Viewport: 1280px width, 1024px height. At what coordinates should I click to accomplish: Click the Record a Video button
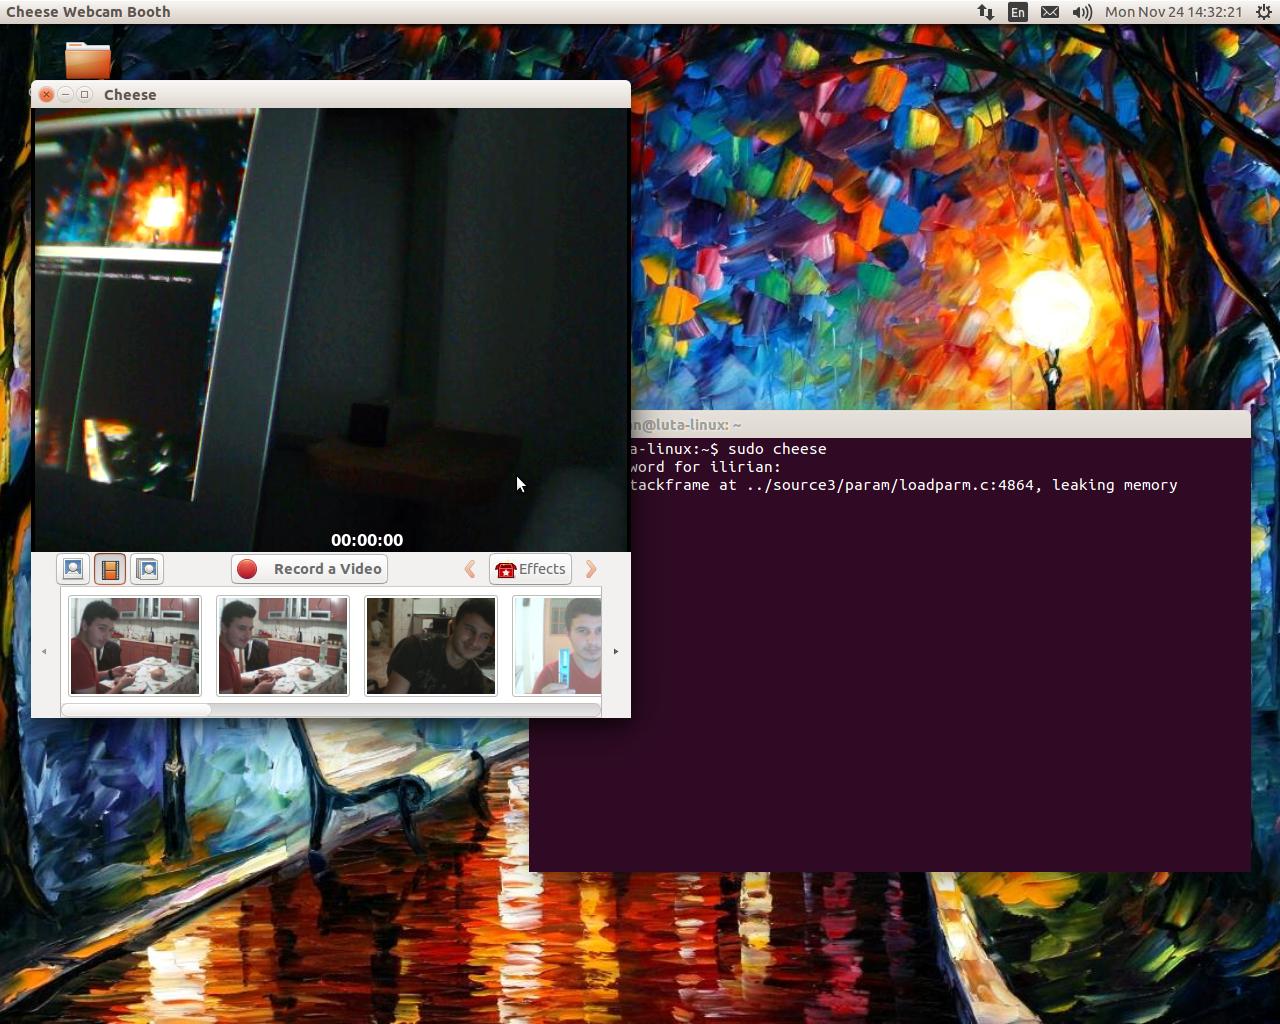coord(309,569)
